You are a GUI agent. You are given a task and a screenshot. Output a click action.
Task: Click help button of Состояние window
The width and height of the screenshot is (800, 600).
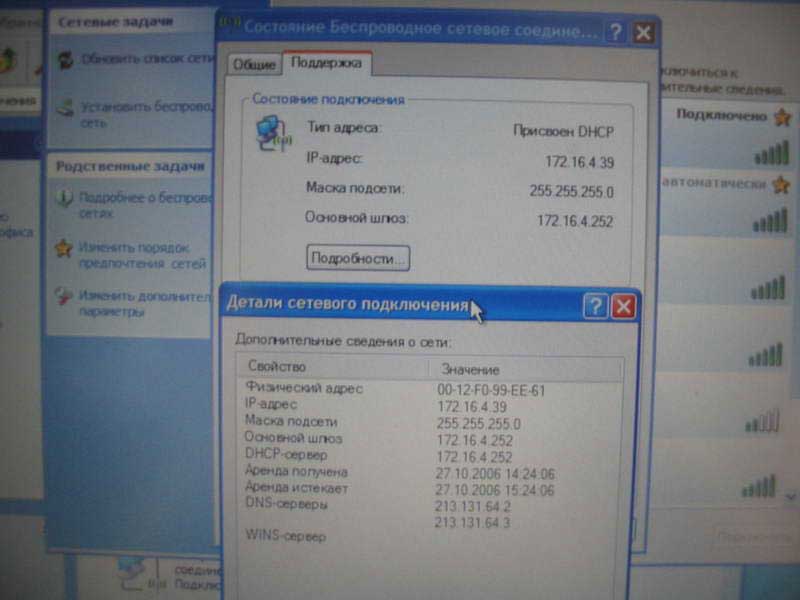click(x=616, y=32)
